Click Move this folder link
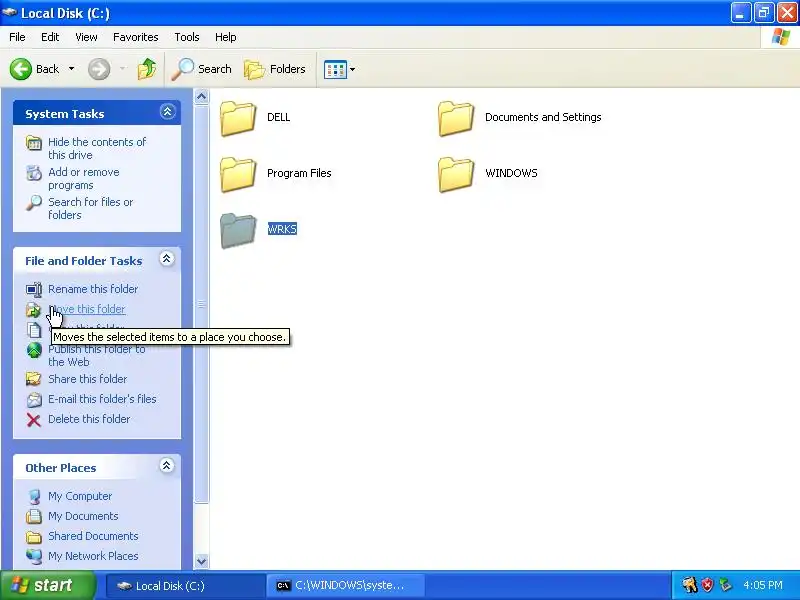This screenshot has width=800, height=600. coord(87,309)
